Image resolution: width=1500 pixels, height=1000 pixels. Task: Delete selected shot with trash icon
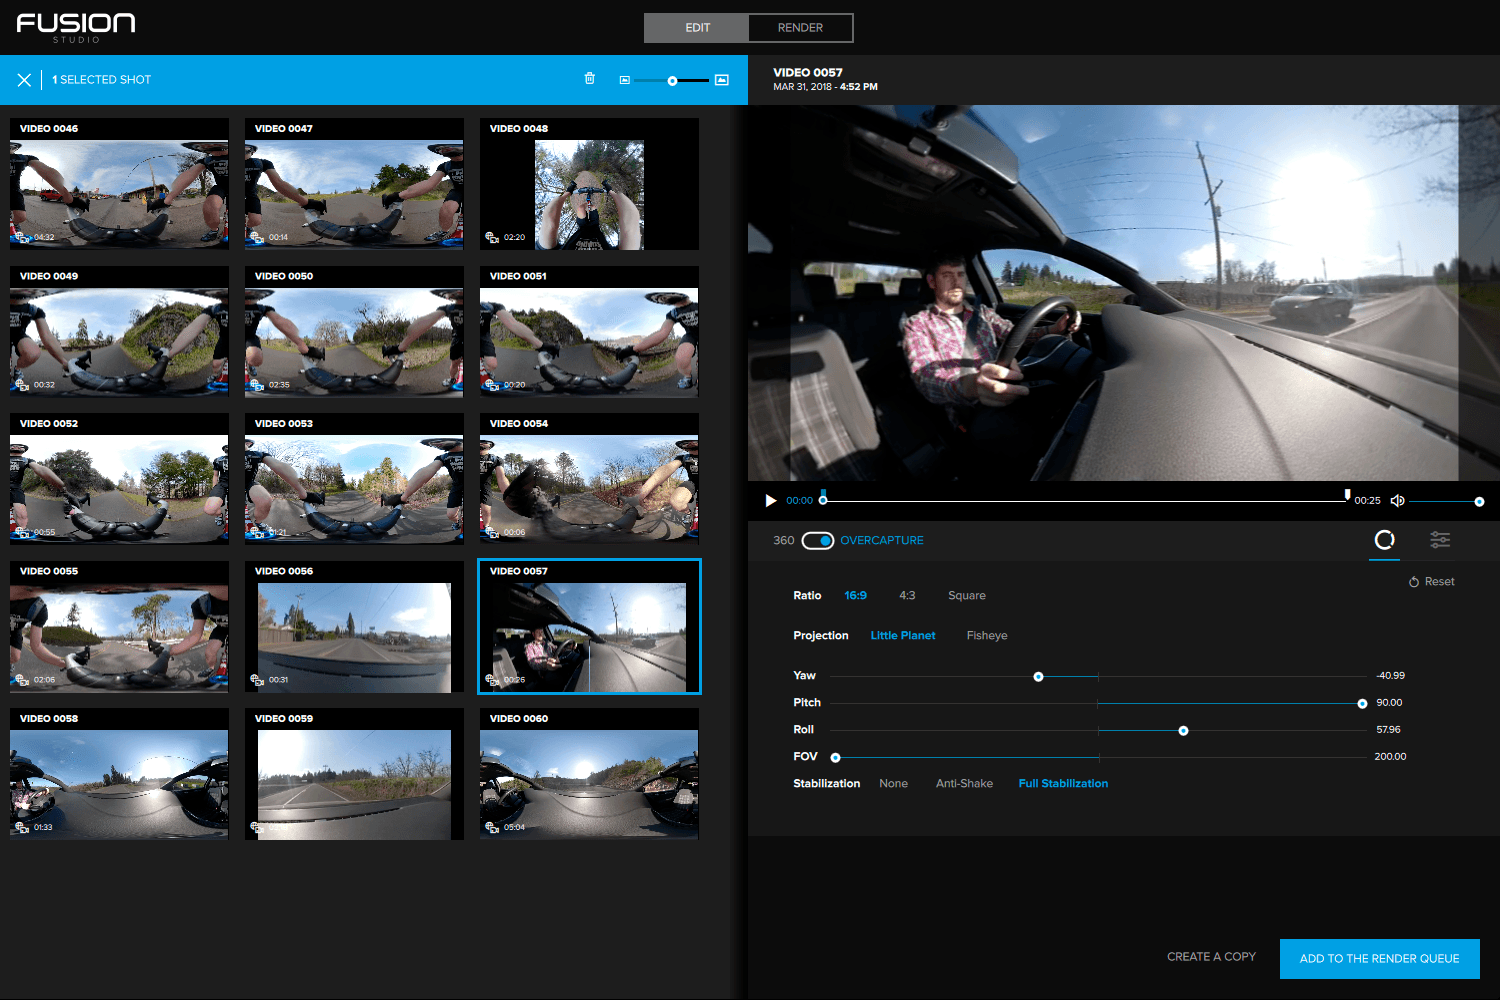point(590,78)
